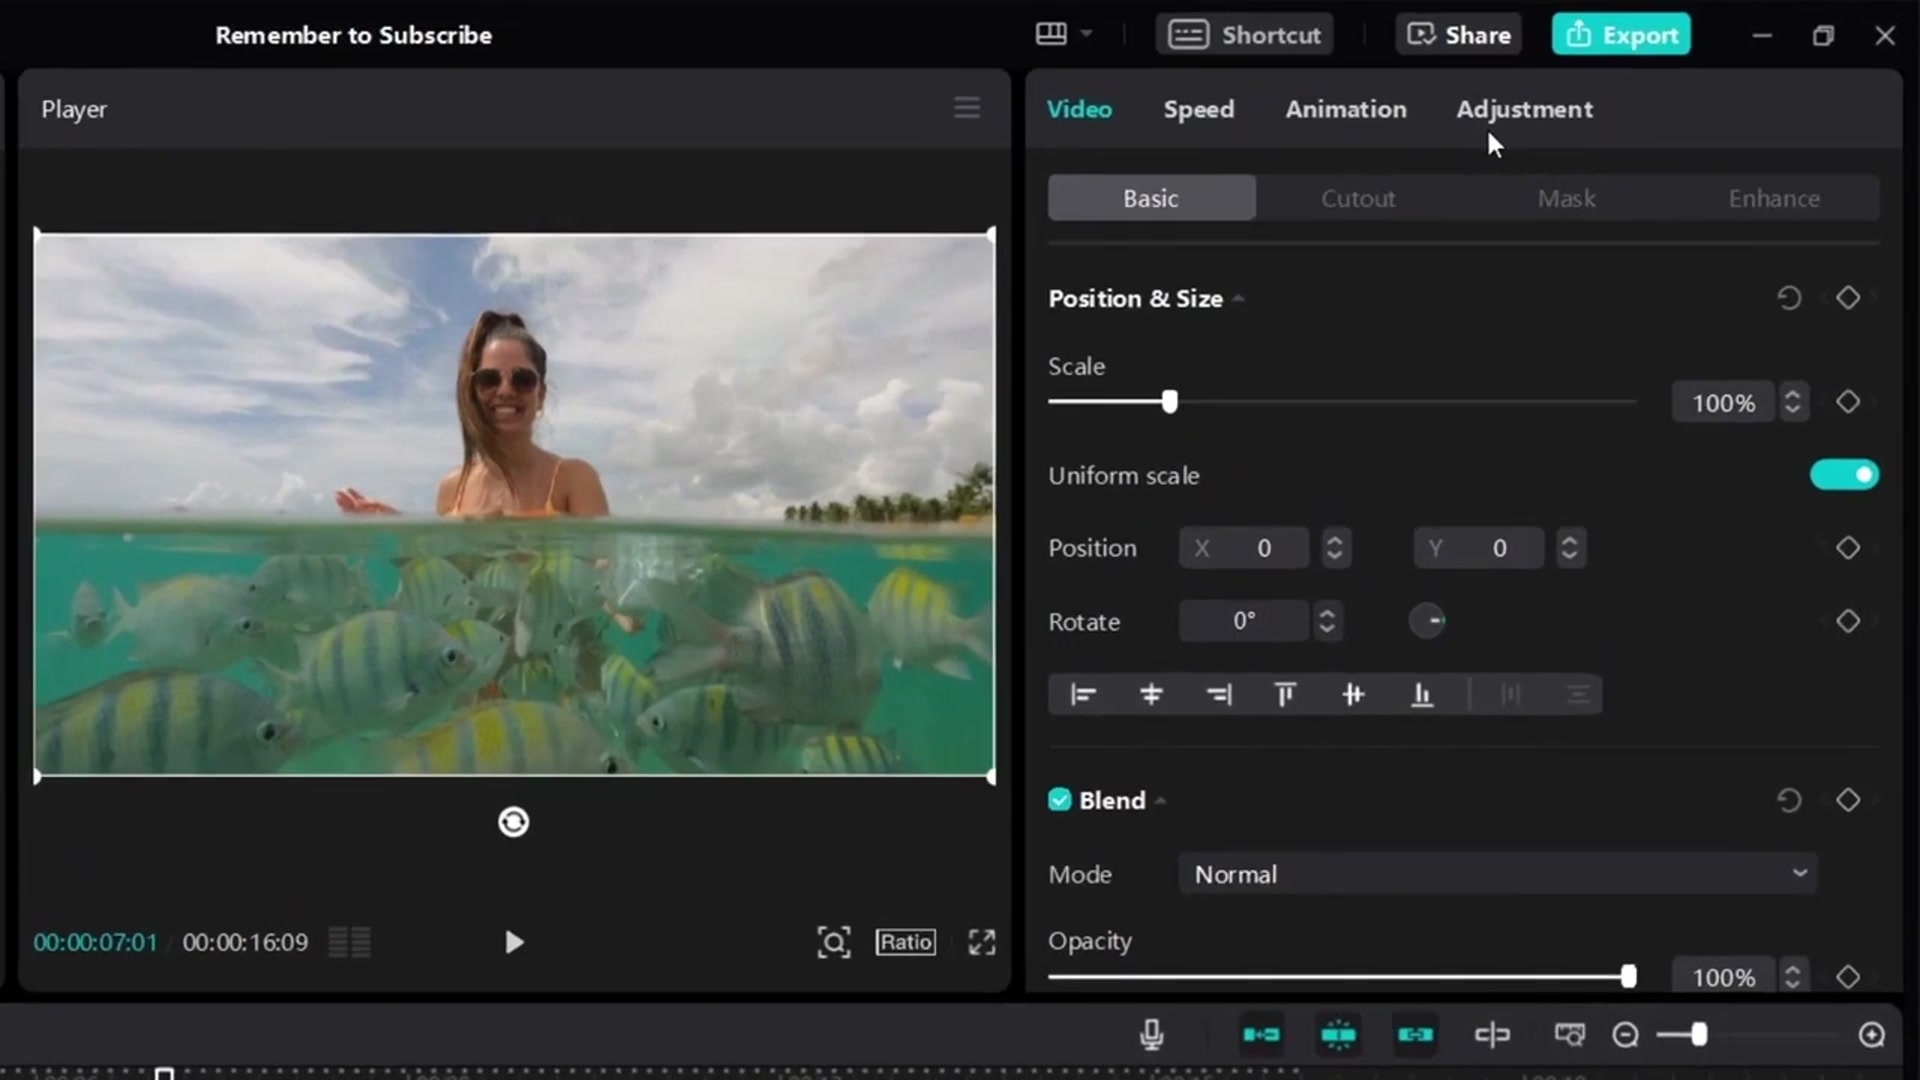Enter fullscreen preview
Image resolution: width=1920 pixels, height=1080 pixels.
[x=981, y=942]
